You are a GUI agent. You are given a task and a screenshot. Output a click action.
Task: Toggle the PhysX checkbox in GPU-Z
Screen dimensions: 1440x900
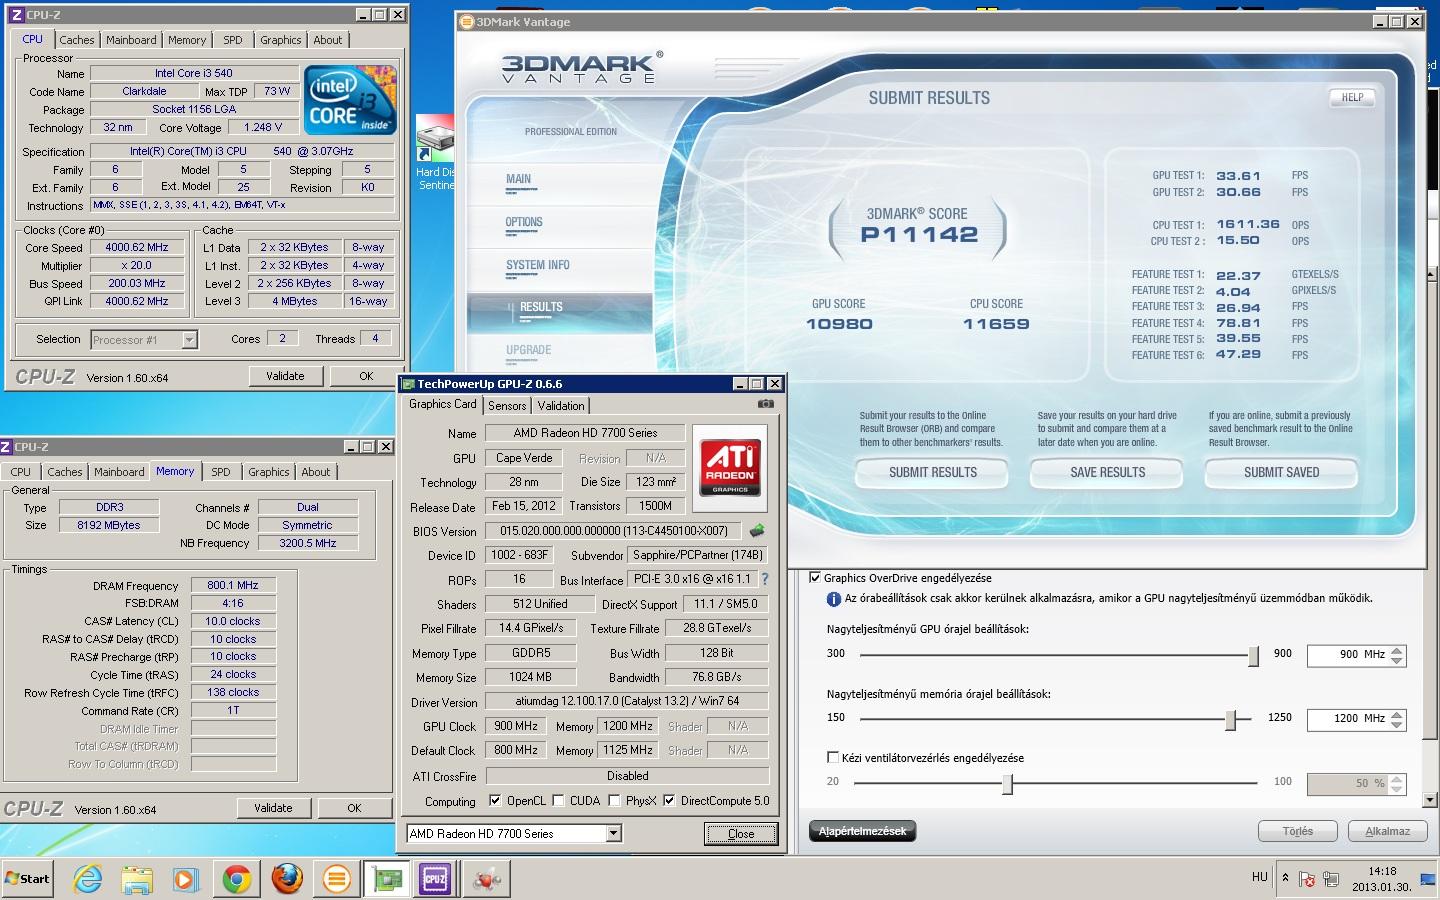coord(614,800)
